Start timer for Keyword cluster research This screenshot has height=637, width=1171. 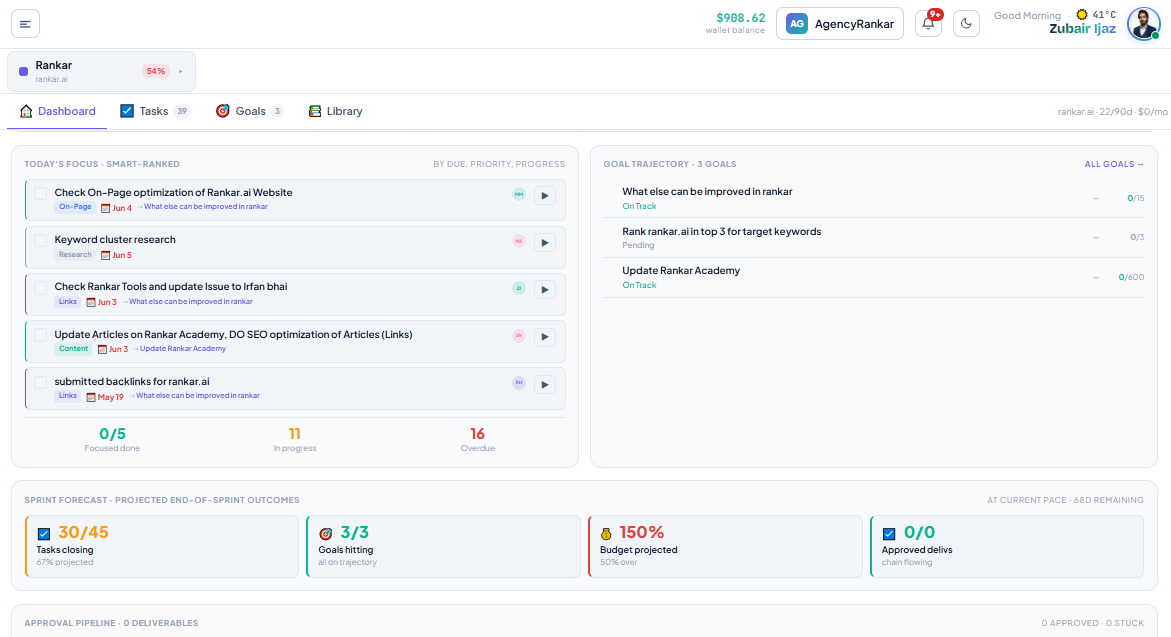tap(544, 243)
